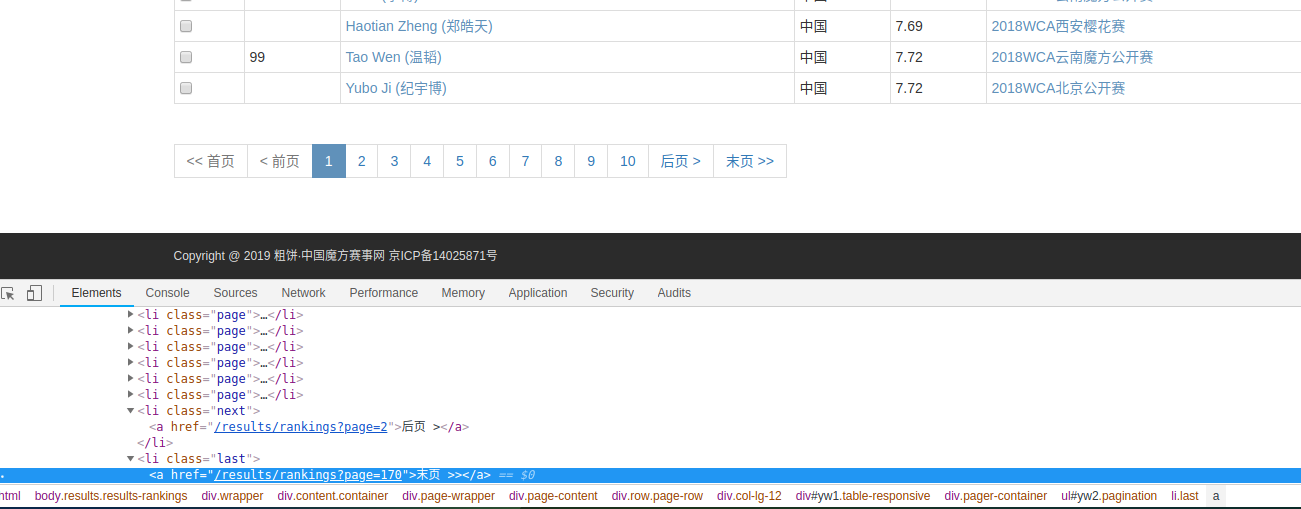1301x509 pixels.
Task: Click the copyright footer text
Action: 335,256
